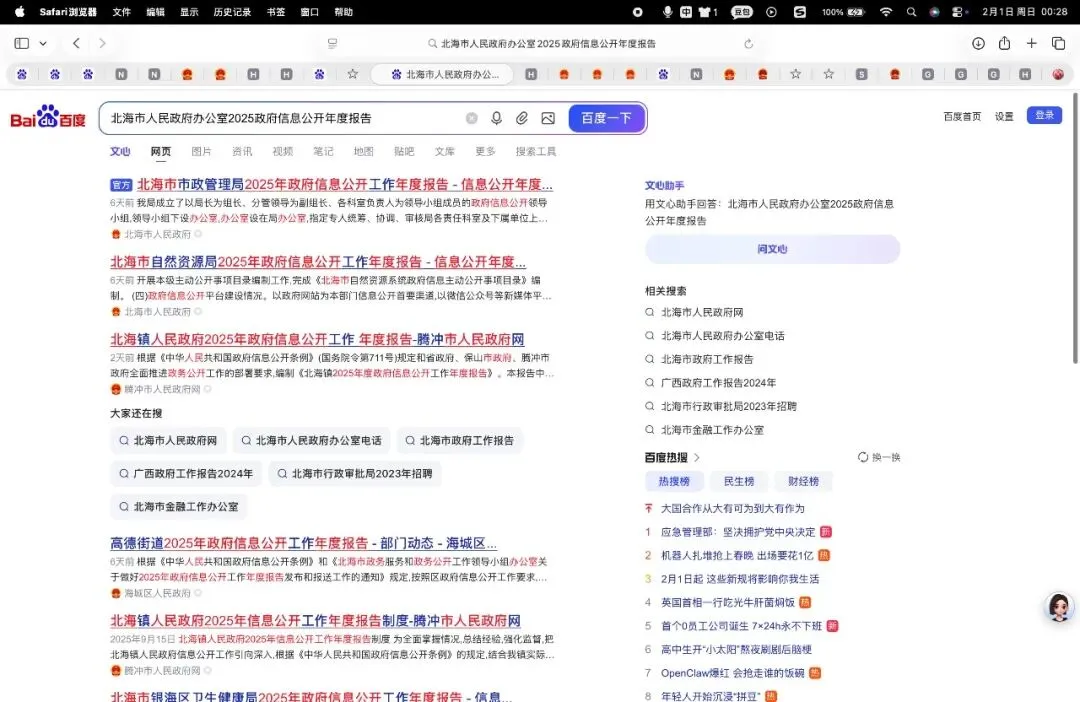The width and height of the screenshot is (1080, 702).
Task: Click suggestion chip 广西政府工作报告2024年
Action: pos(186,473)
